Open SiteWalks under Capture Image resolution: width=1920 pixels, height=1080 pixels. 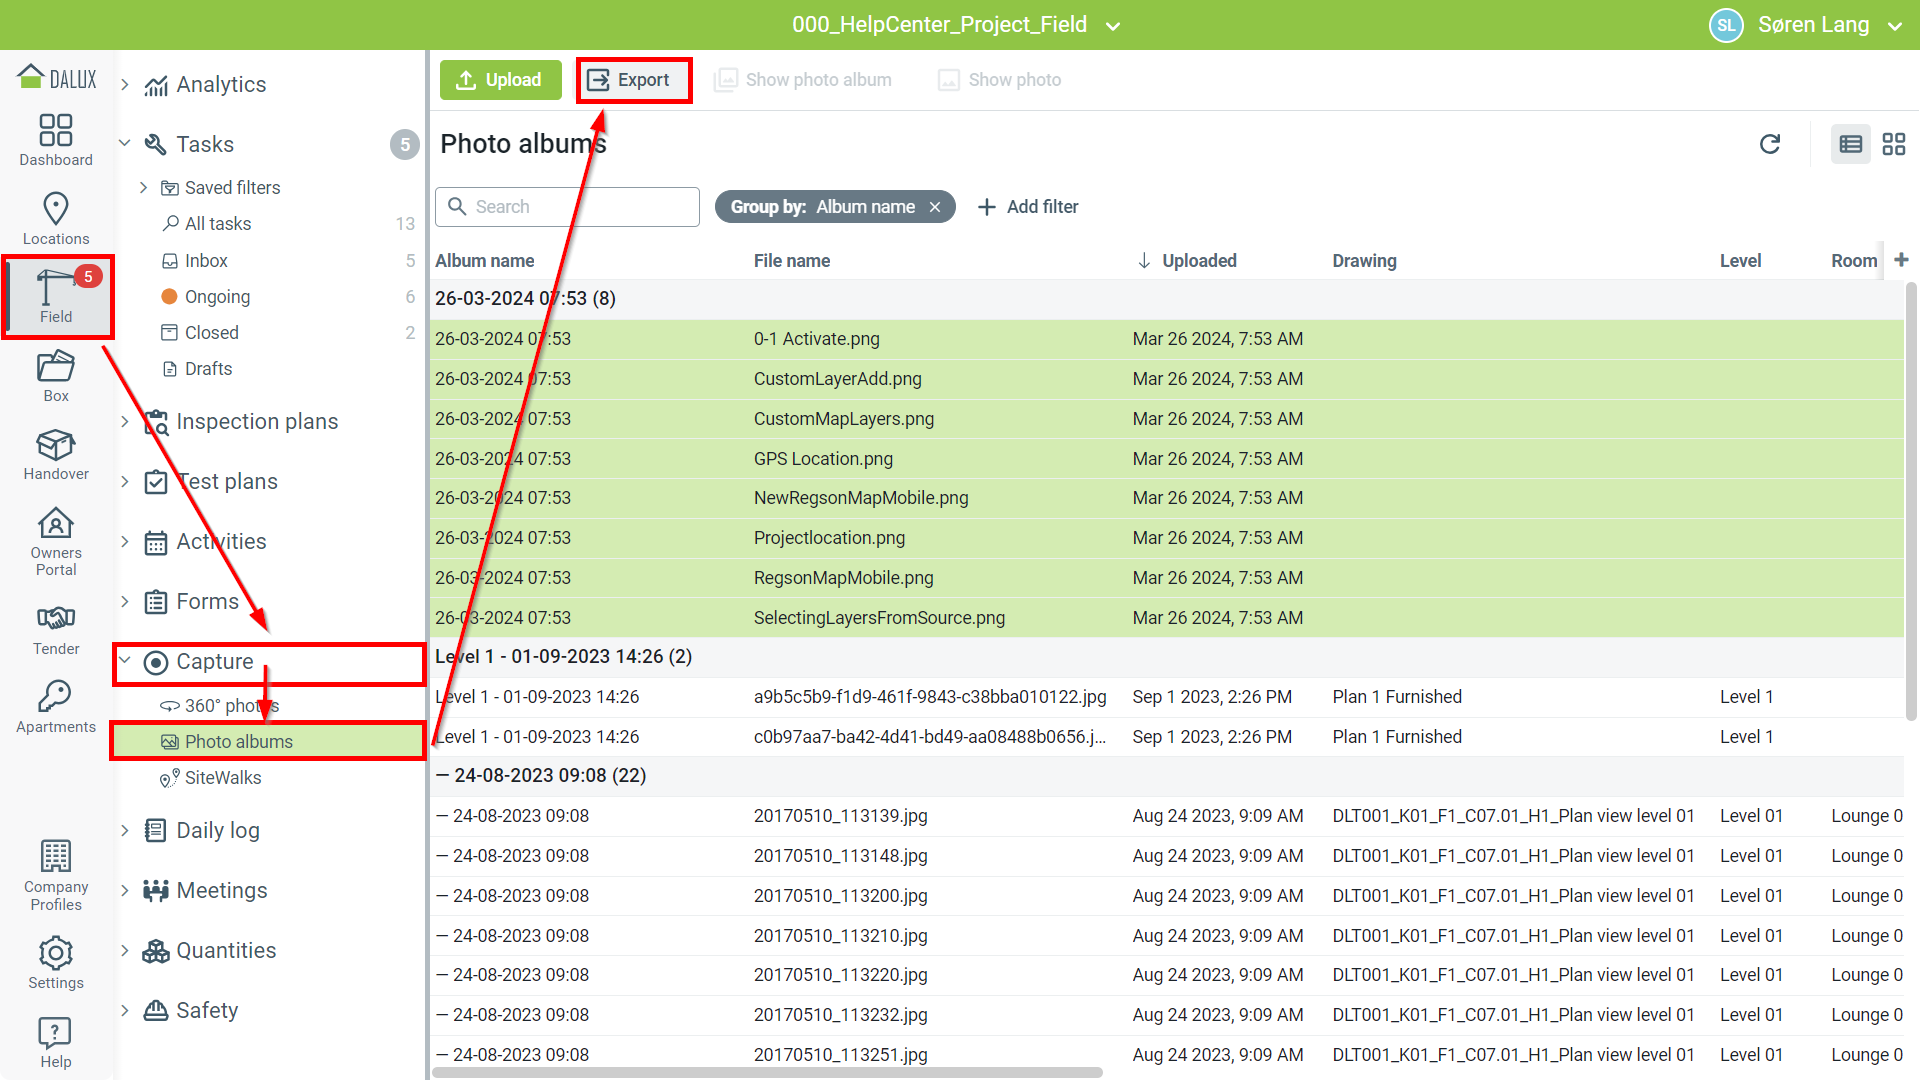pos(222,778)
